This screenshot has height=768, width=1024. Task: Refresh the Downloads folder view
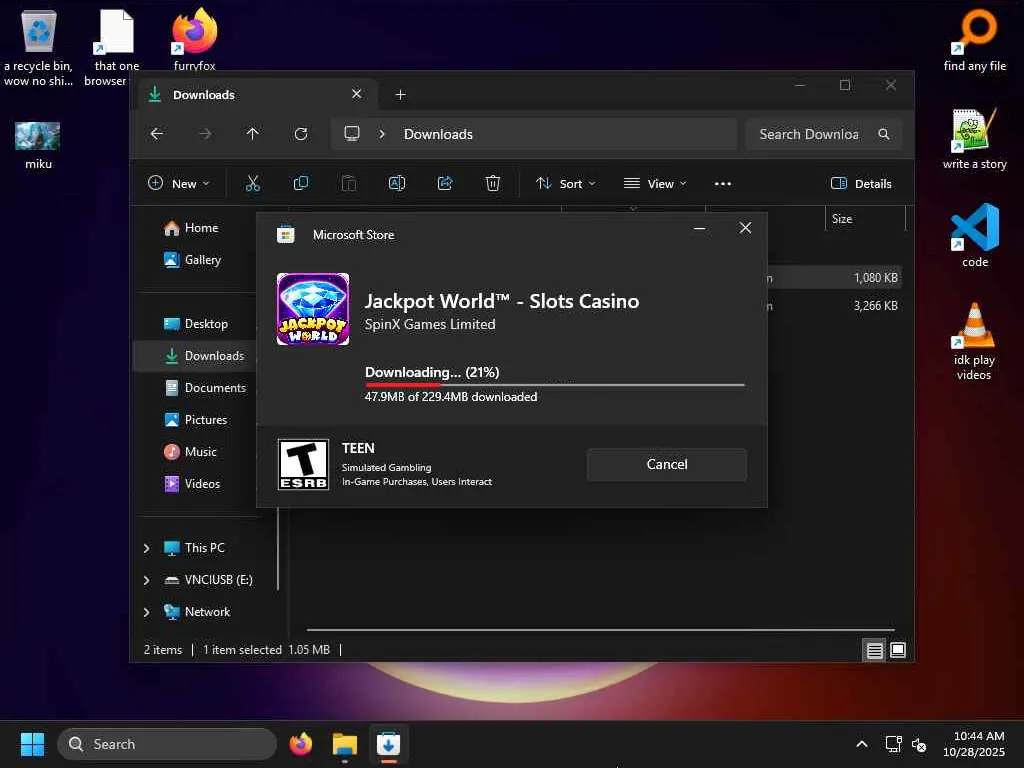(301, 134)
